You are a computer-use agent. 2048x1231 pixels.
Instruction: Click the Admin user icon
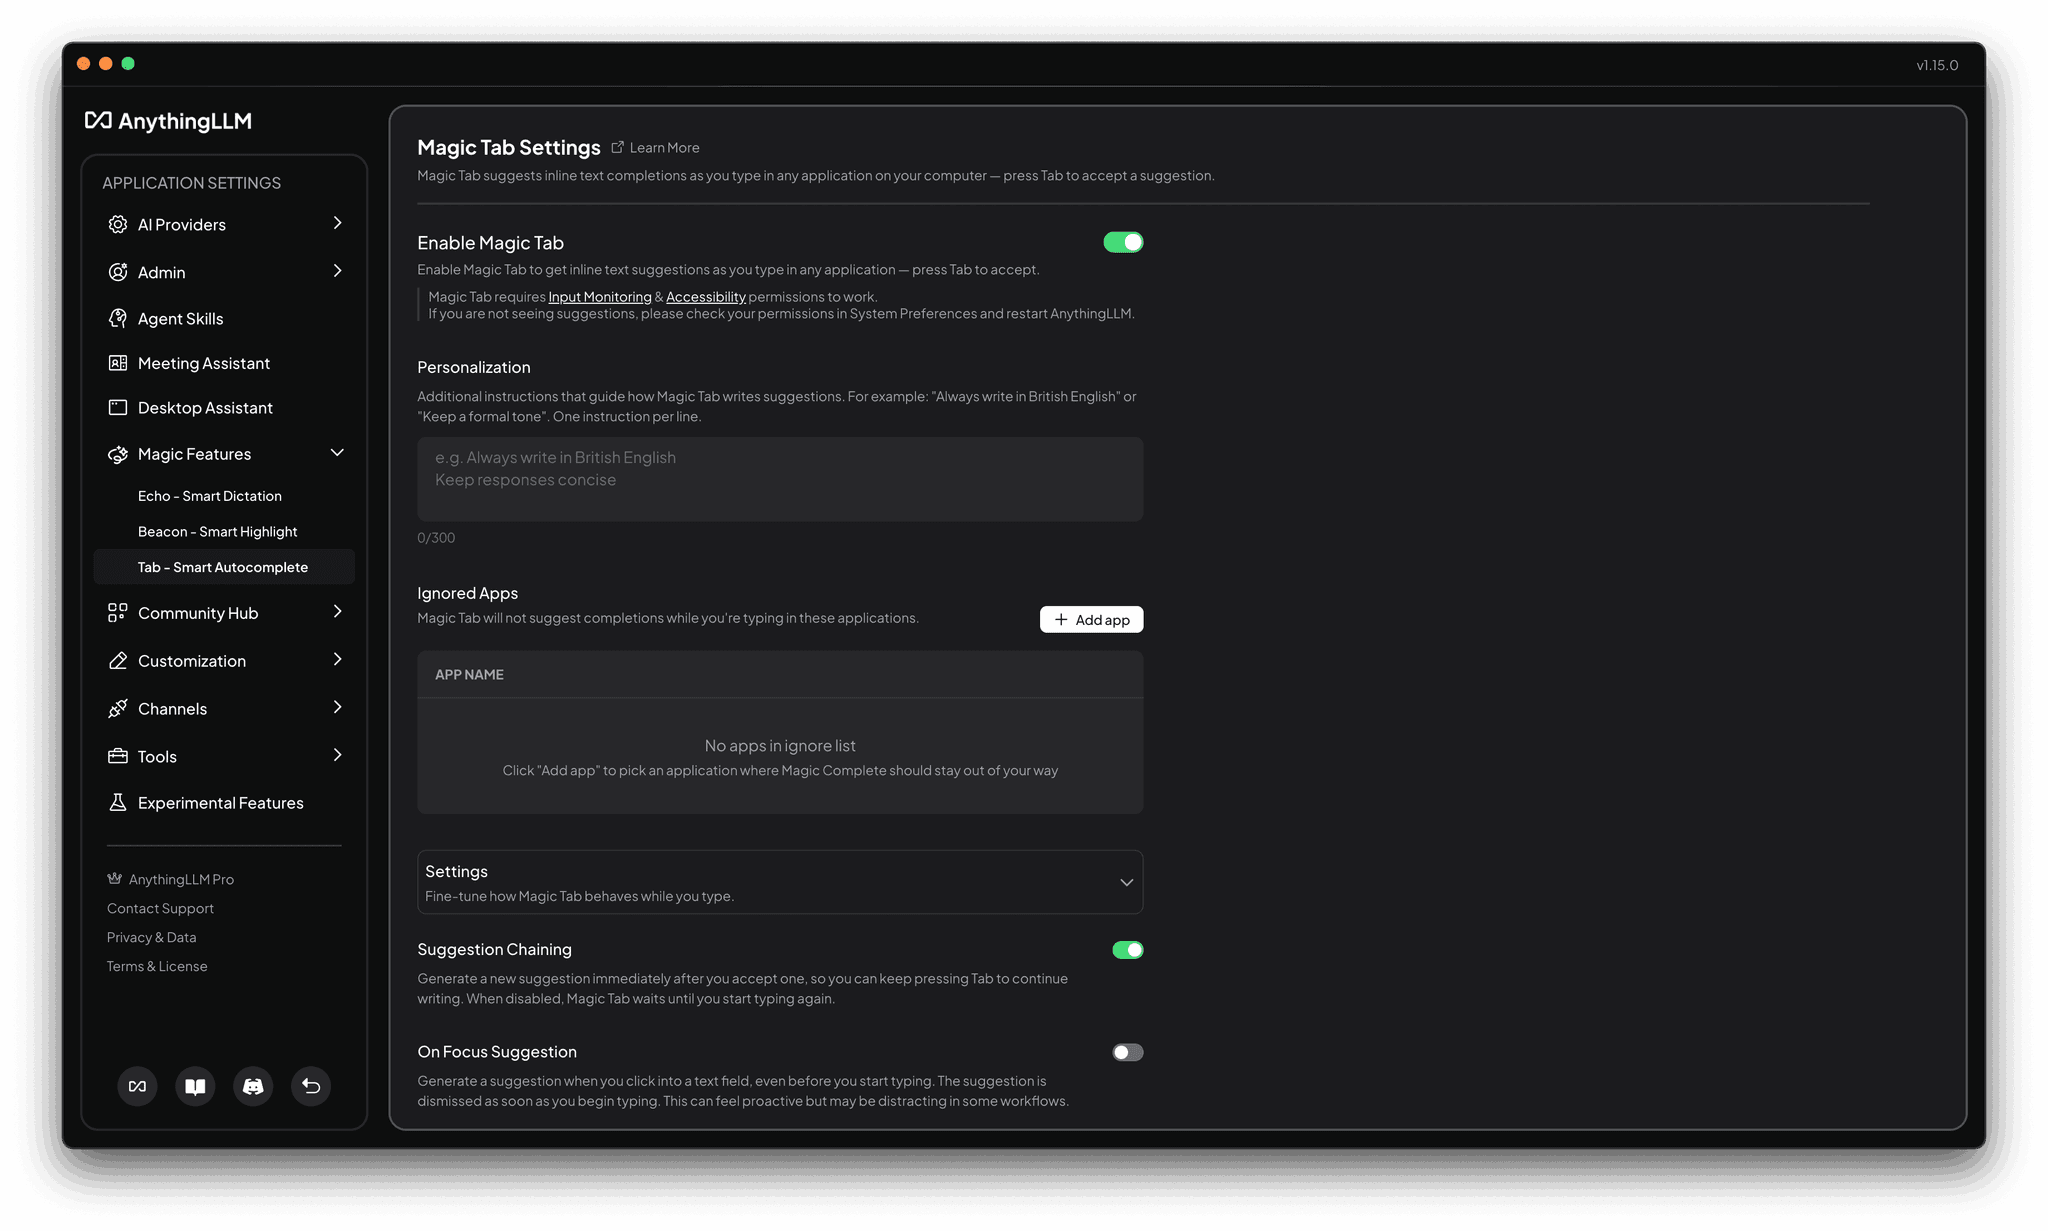118,272
